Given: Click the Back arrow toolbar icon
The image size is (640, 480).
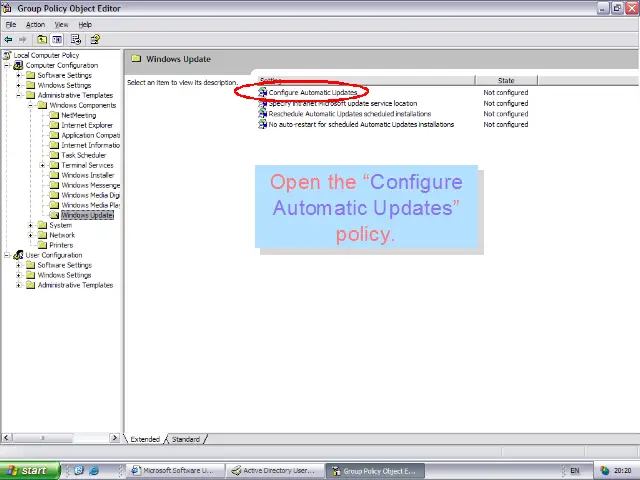Looking at the screenshot, I should point(8,39).
